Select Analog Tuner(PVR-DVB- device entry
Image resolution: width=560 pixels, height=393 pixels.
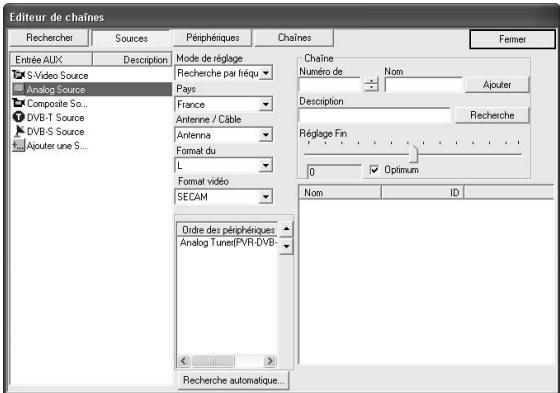point(228,243)
